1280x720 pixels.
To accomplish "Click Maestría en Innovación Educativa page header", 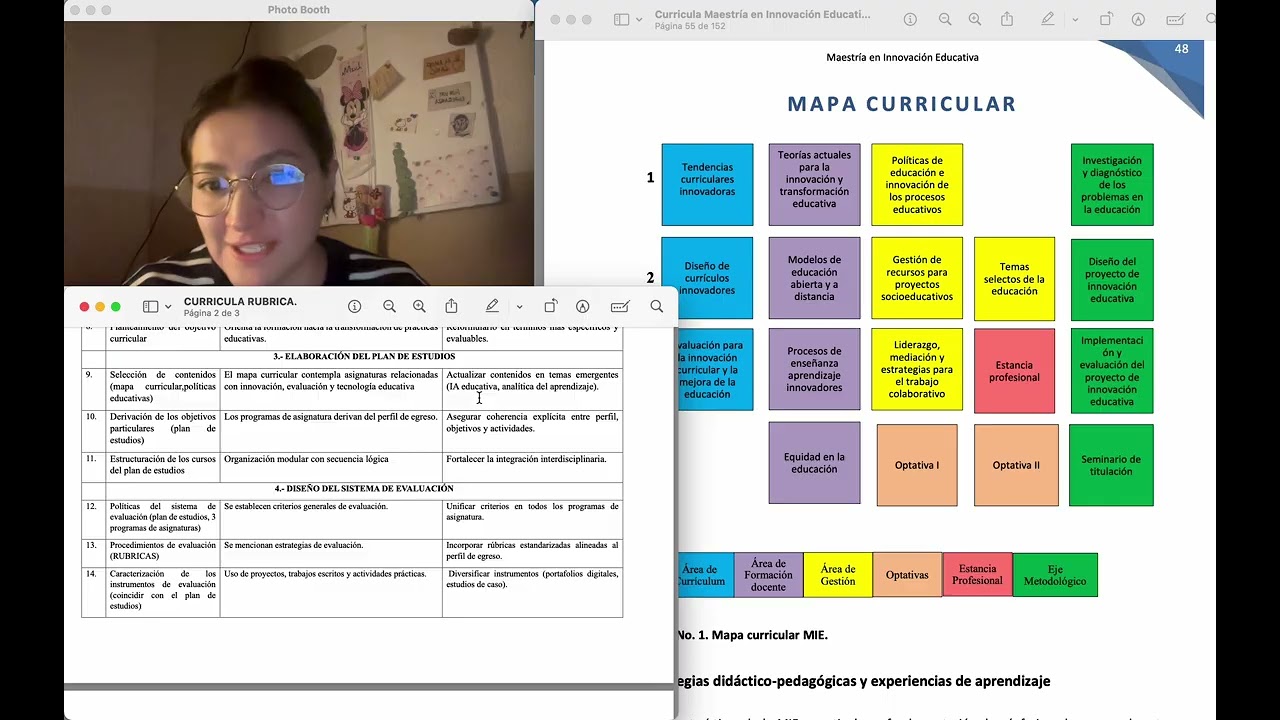I will click(902, 57).
